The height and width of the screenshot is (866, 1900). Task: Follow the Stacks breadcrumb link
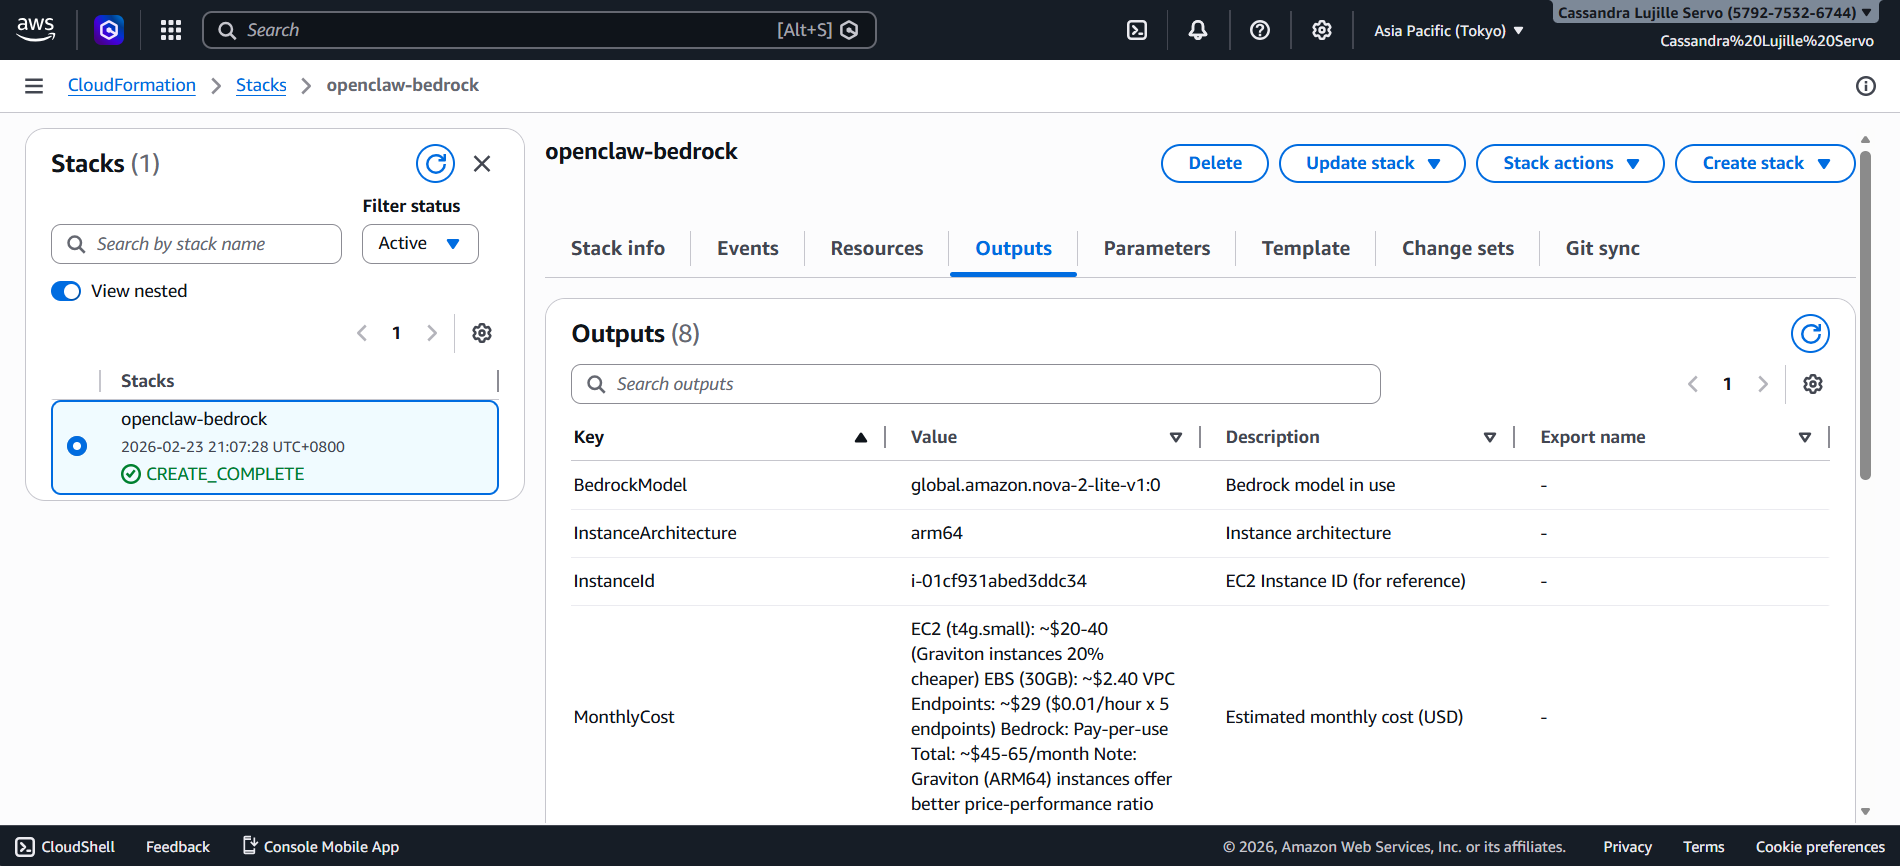261,85
